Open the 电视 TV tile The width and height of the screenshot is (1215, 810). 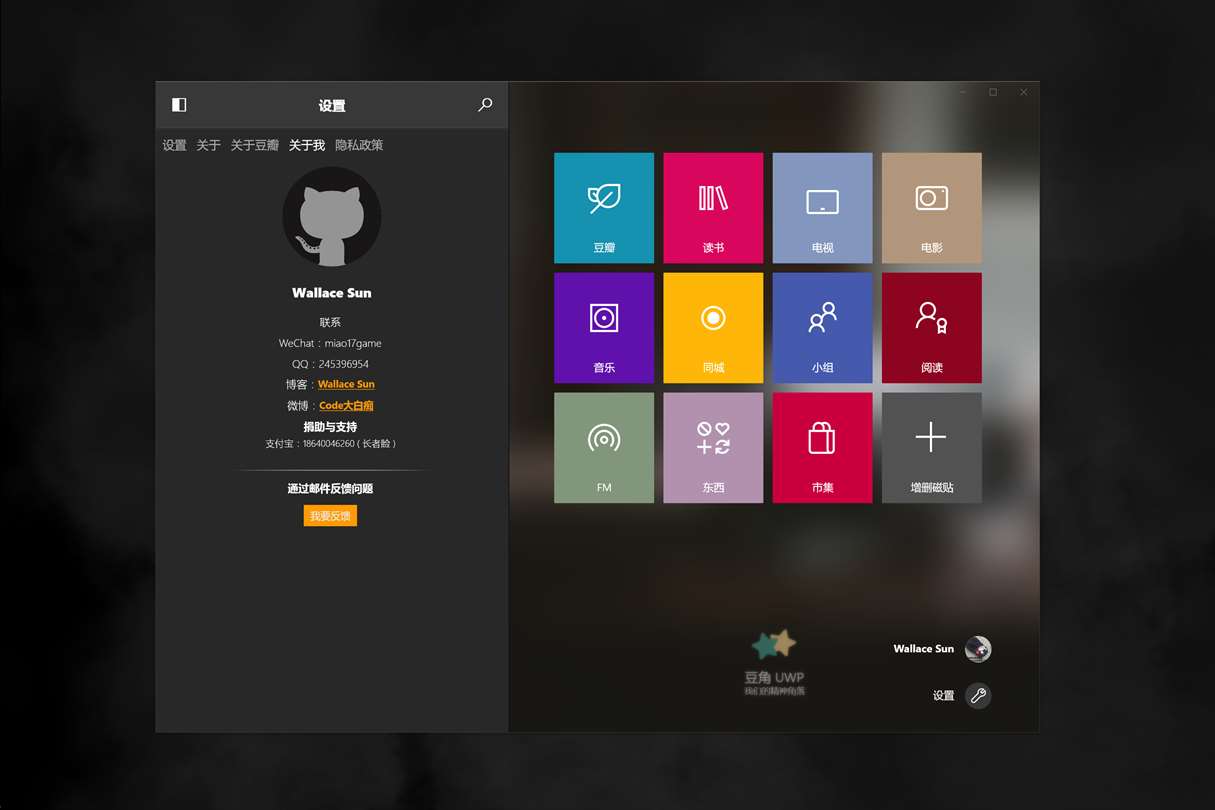click(x=822, y=208)
